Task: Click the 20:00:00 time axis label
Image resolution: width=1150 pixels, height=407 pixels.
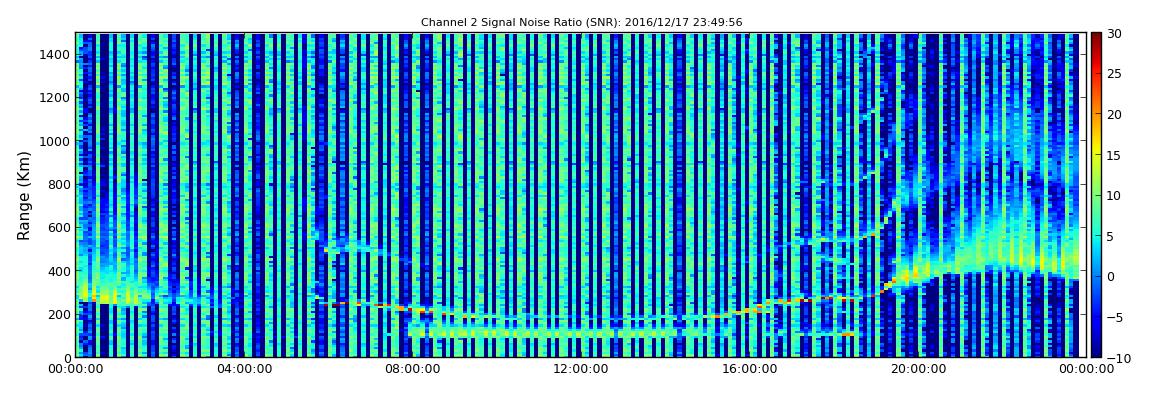Action: [918, 369]
